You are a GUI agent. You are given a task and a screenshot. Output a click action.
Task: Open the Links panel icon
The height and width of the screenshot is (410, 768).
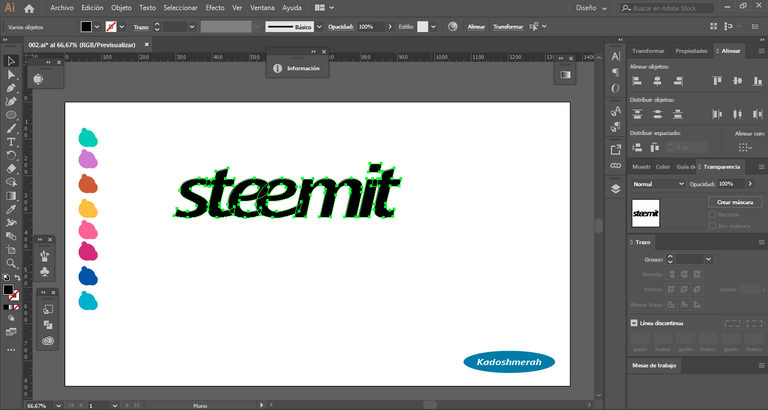coord(616,166)
